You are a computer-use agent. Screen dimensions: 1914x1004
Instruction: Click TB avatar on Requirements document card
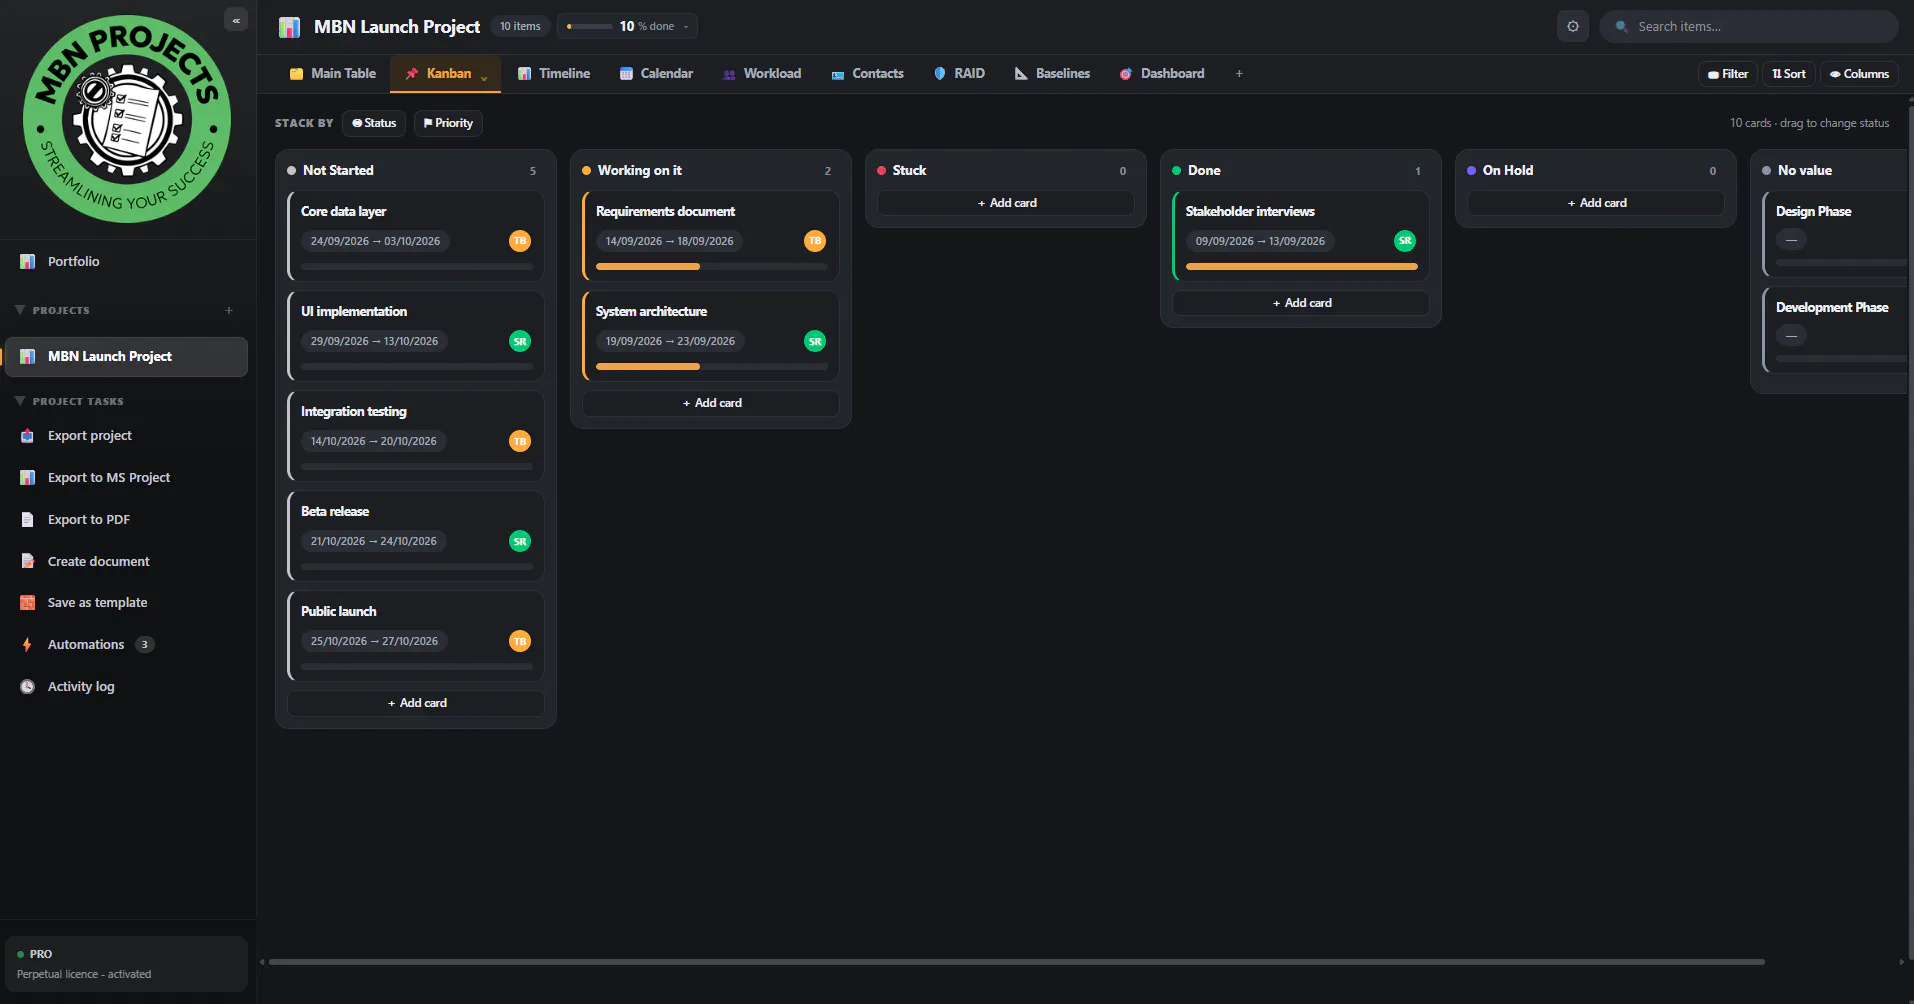pos(815,241)
